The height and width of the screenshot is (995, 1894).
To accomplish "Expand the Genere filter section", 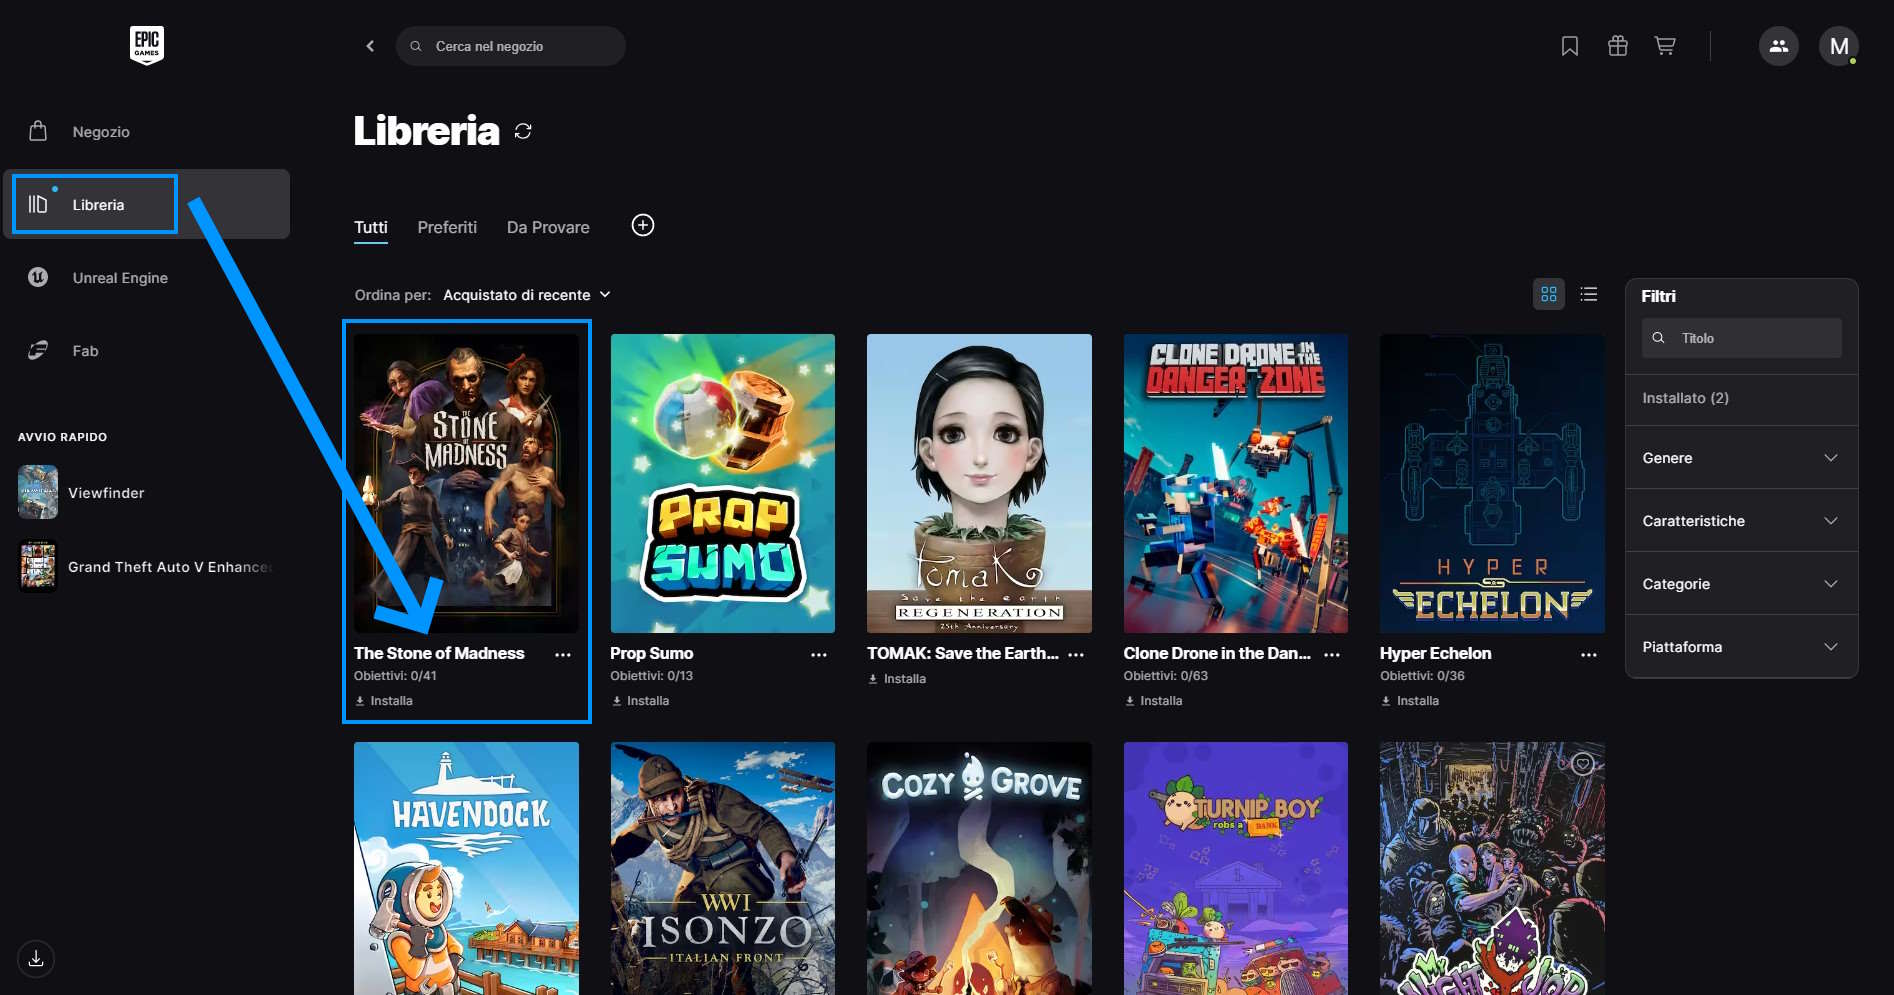I will [1740, 458].
